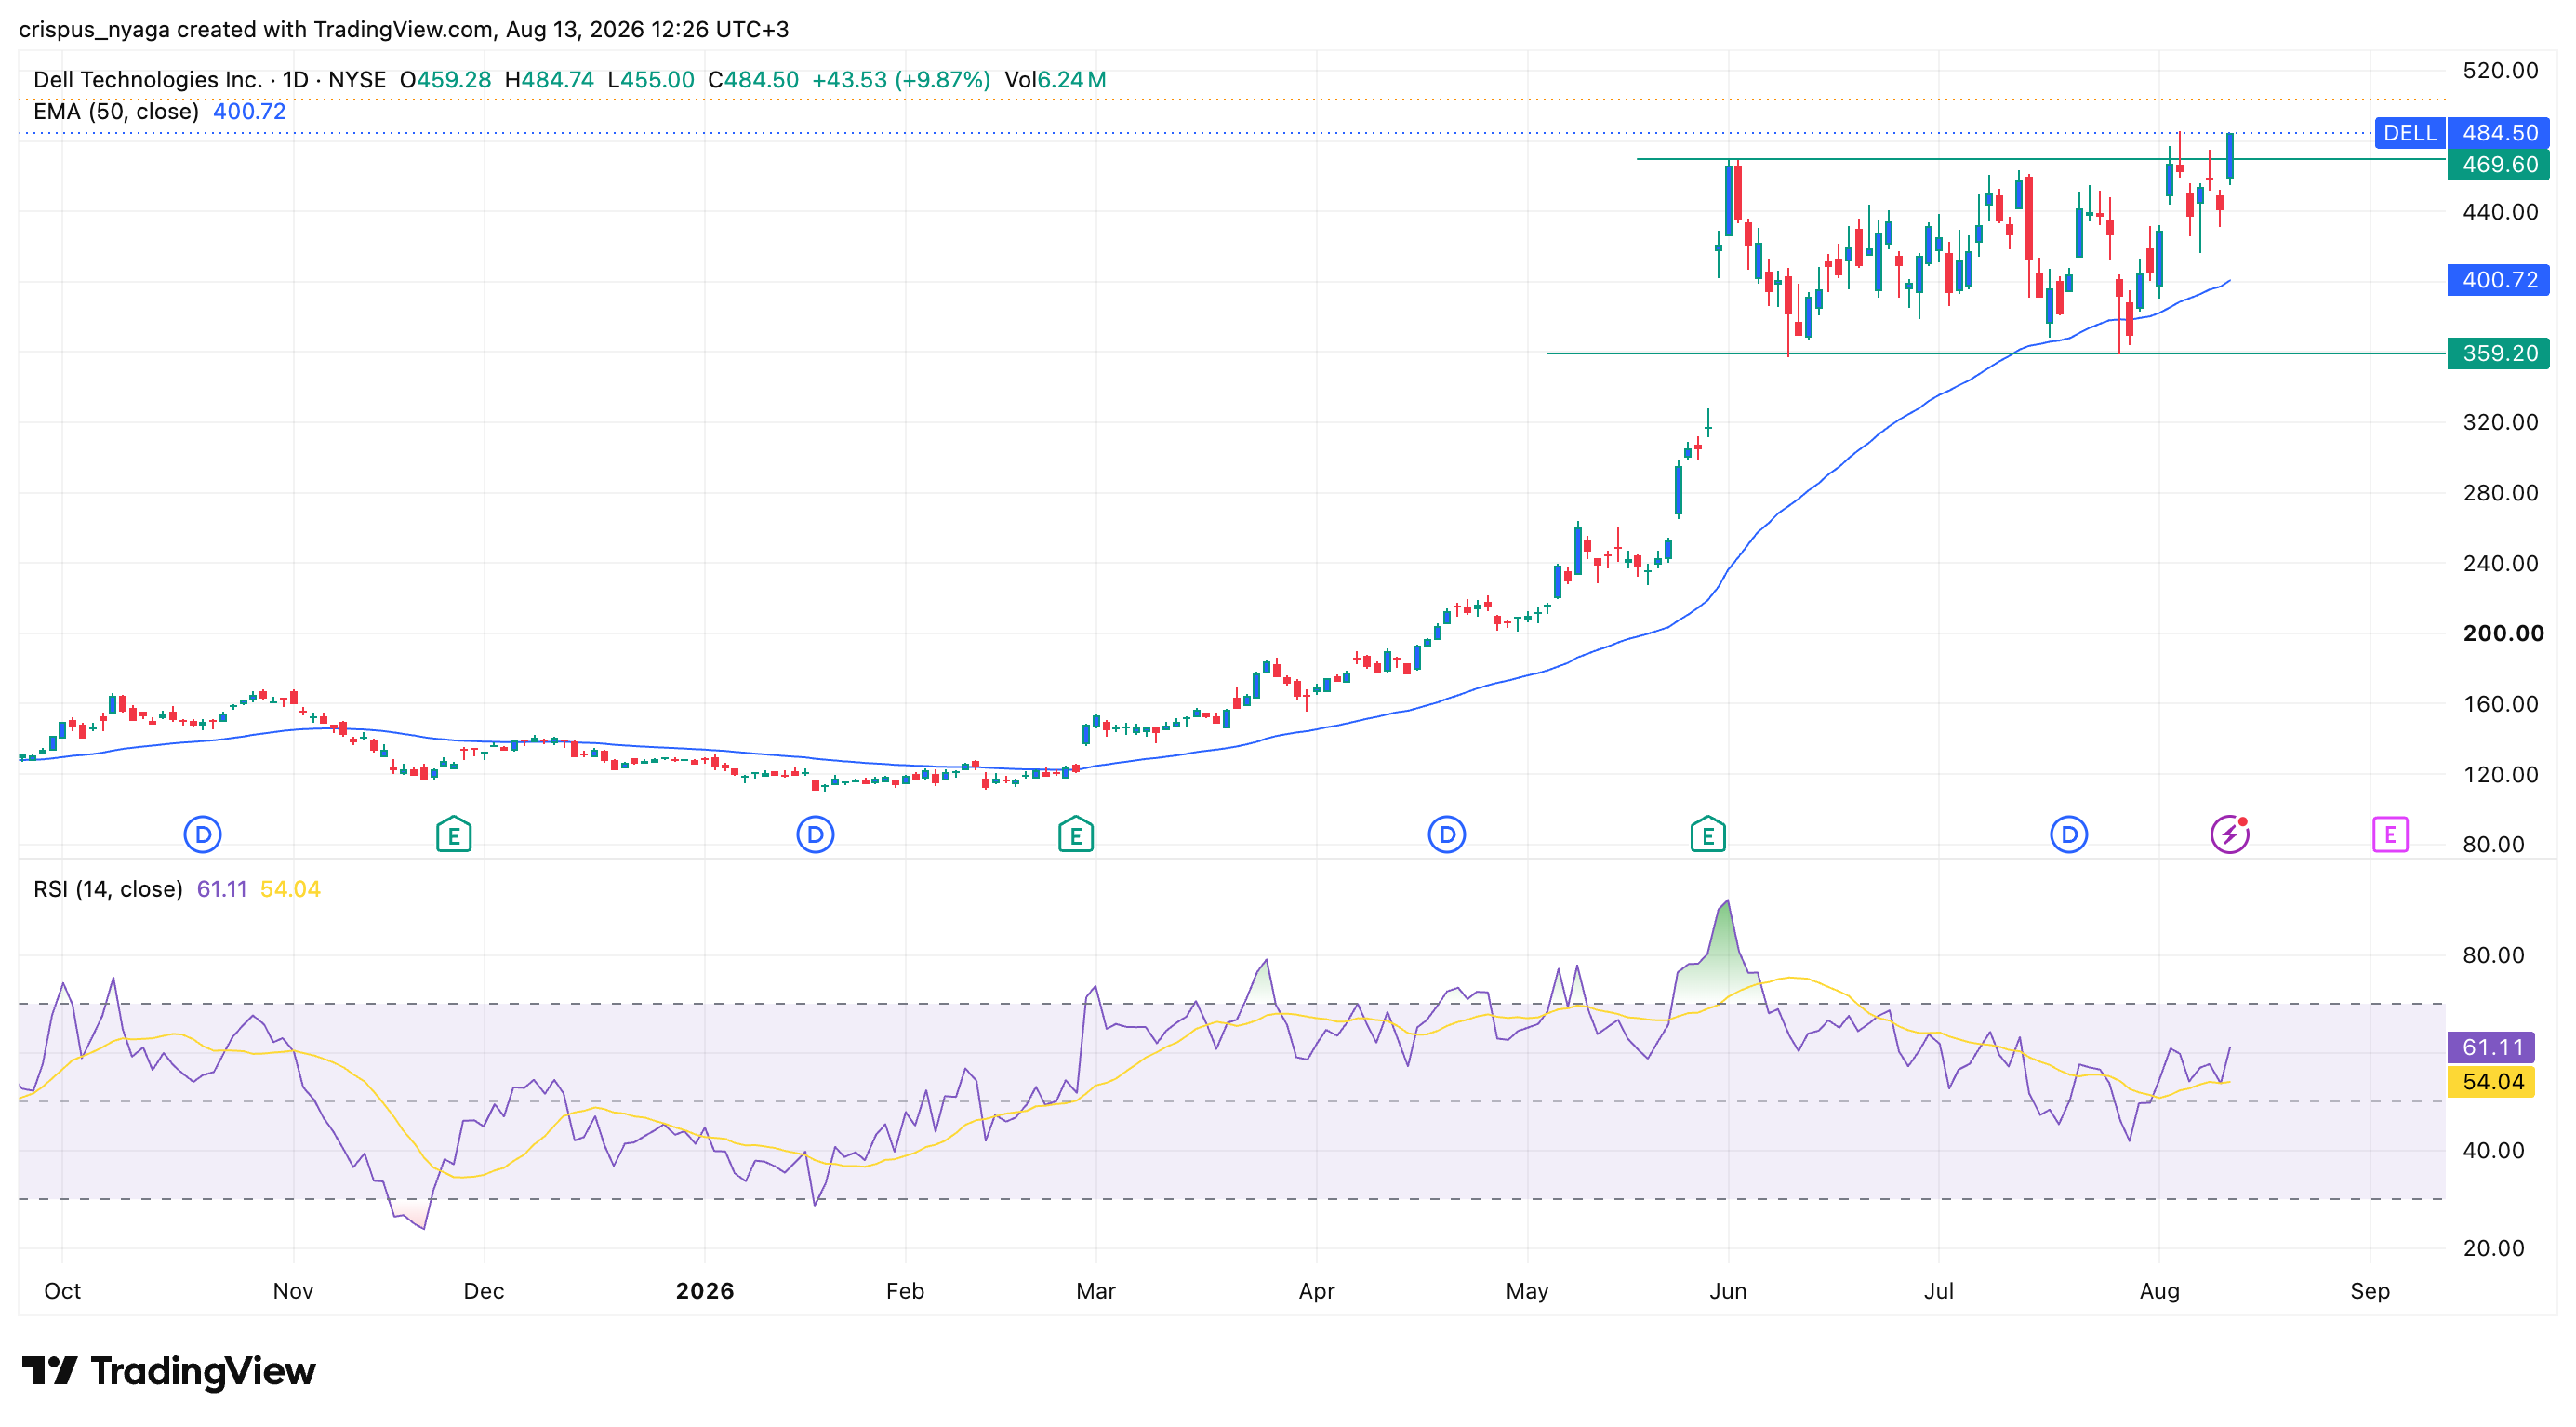The image size is (2576, 1427).
Task: Click the TradingView logo
Action: click(x=169, y=1371)
